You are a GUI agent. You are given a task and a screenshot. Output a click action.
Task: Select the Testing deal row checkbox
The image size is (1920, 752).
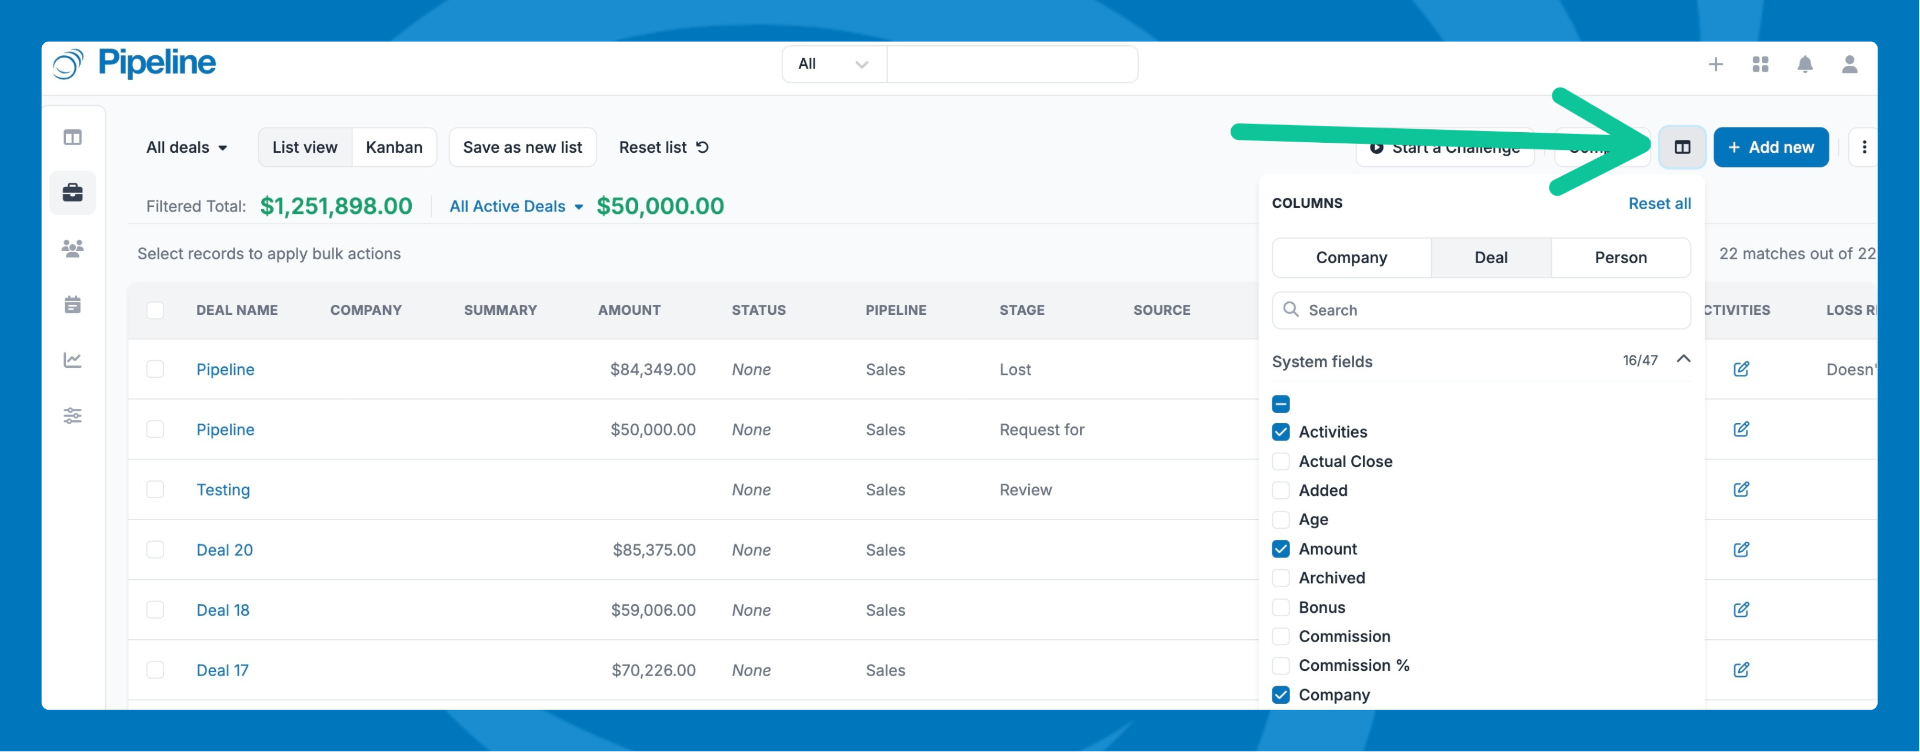click(x=155, y=489)
